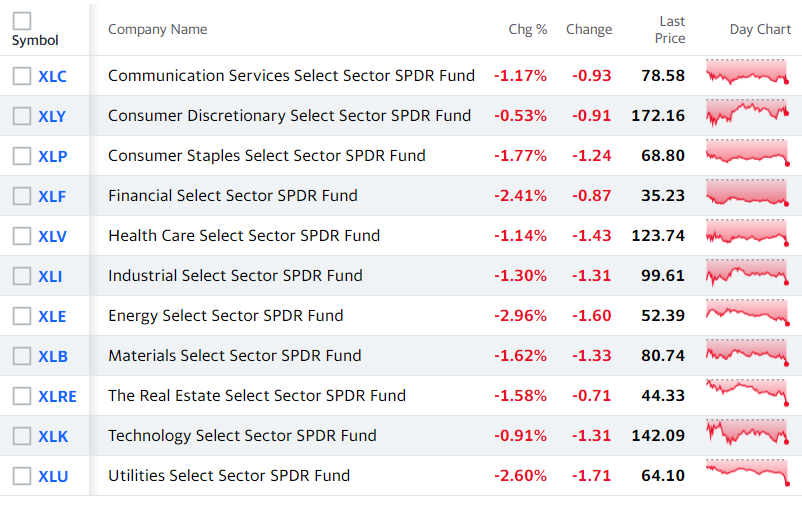Open the XLI ticker symbol link
This screenshot has width=802, height=508.
point(50,276)
